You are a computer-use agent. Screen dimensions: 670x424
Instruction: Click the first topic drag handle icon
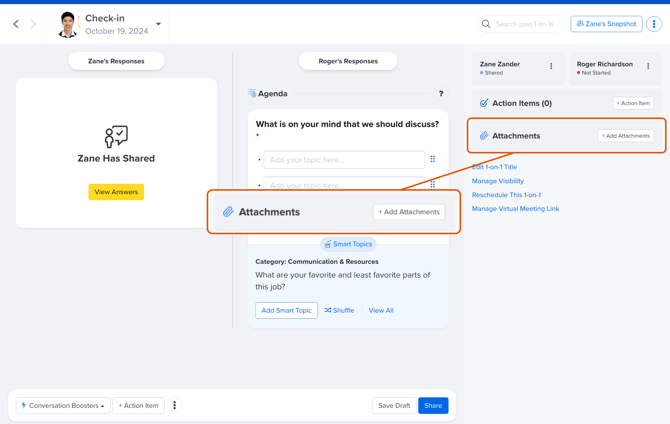point(433,159)
